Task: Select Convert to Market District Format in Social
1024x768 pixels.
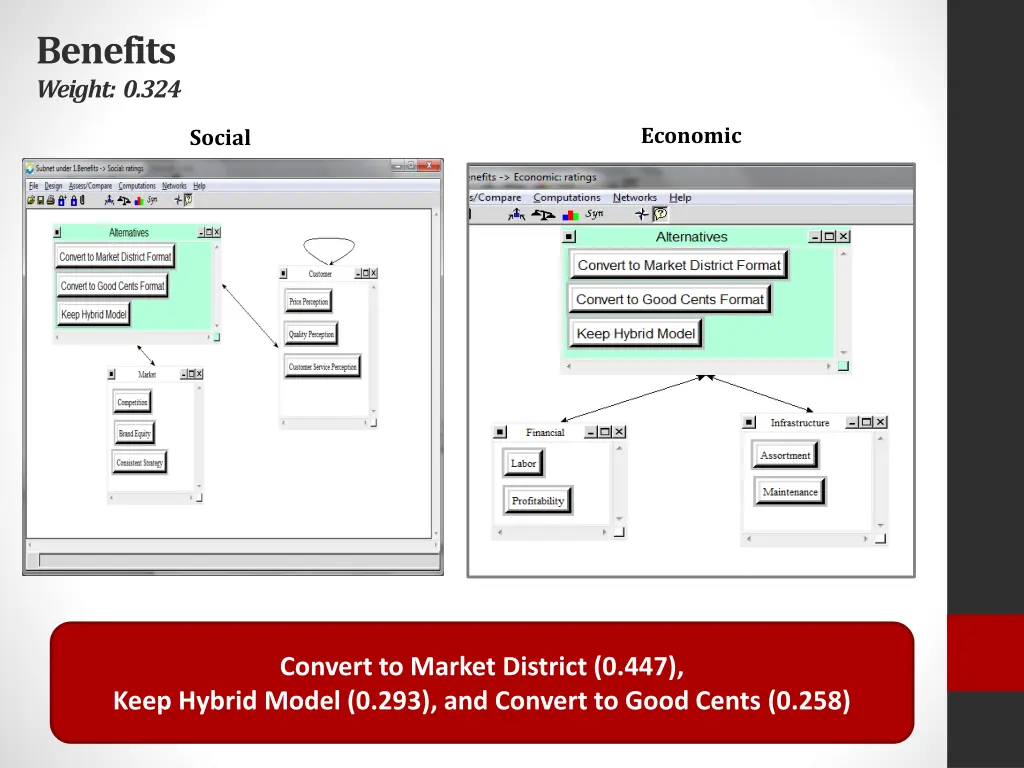Action: (115, 257)
